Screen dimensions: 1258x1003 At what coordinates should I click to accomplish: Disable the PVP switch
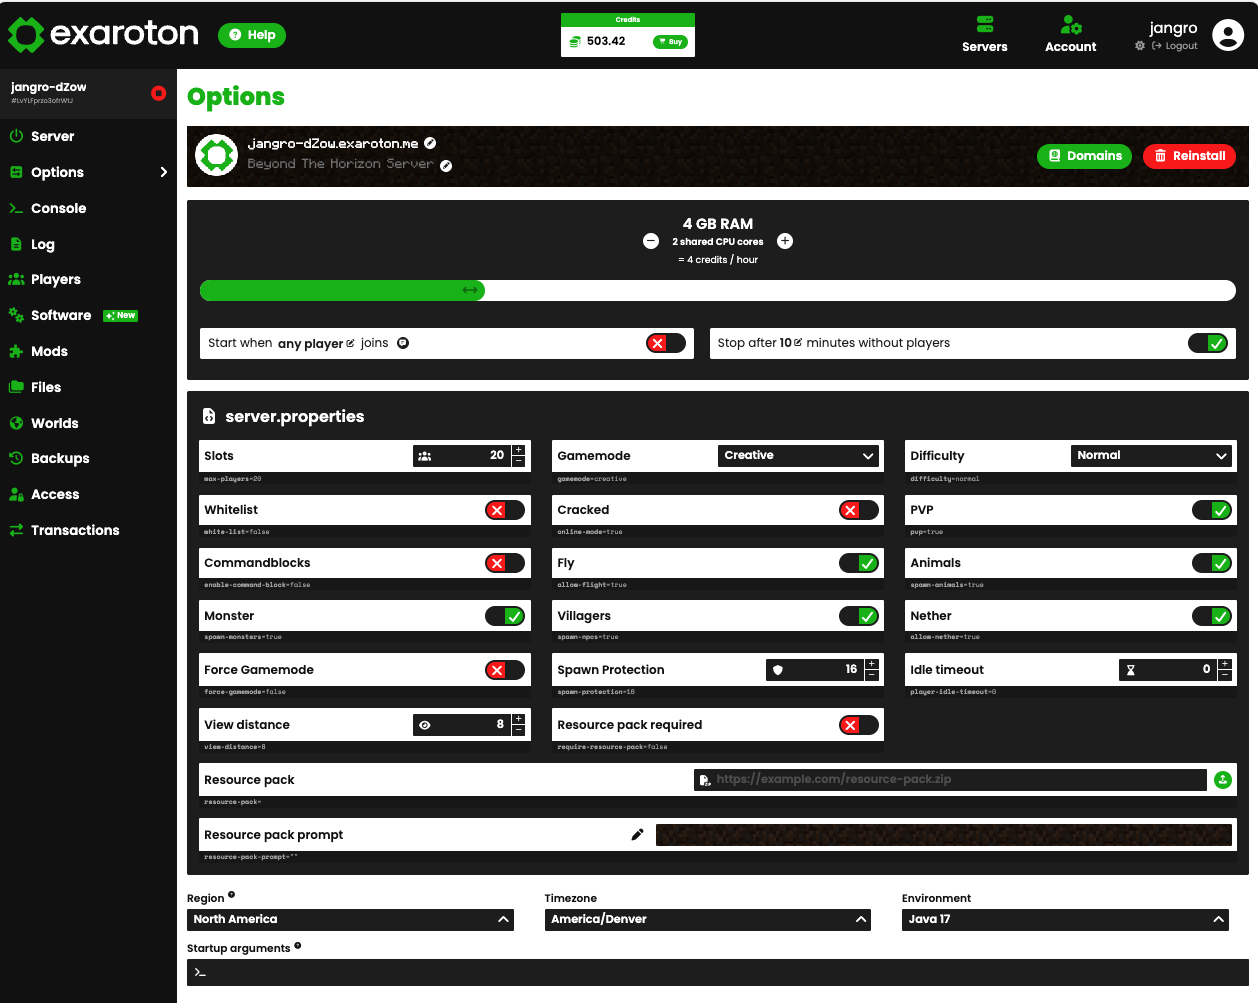pyautogui.click(x=1212, y=510)
